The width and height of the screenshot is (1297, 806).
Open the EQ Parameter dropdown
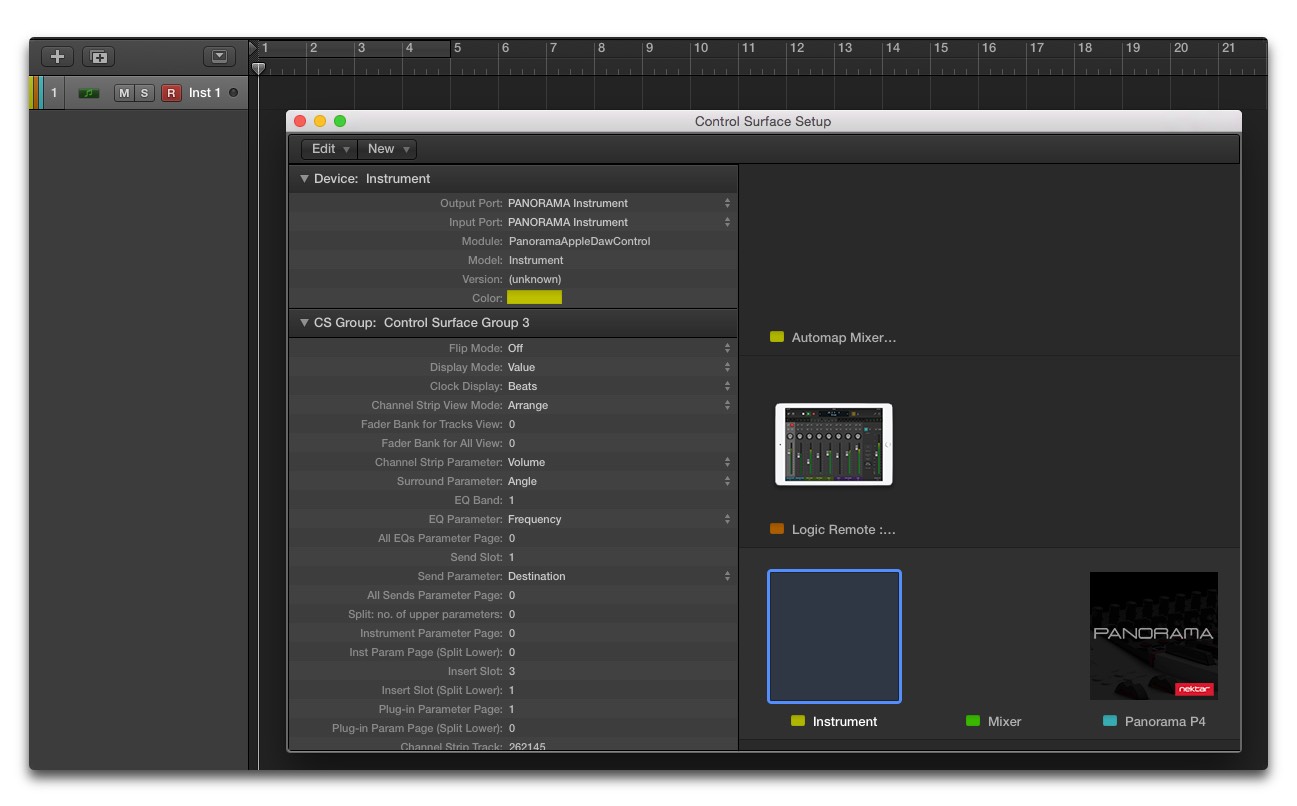(x=618, y=519)
